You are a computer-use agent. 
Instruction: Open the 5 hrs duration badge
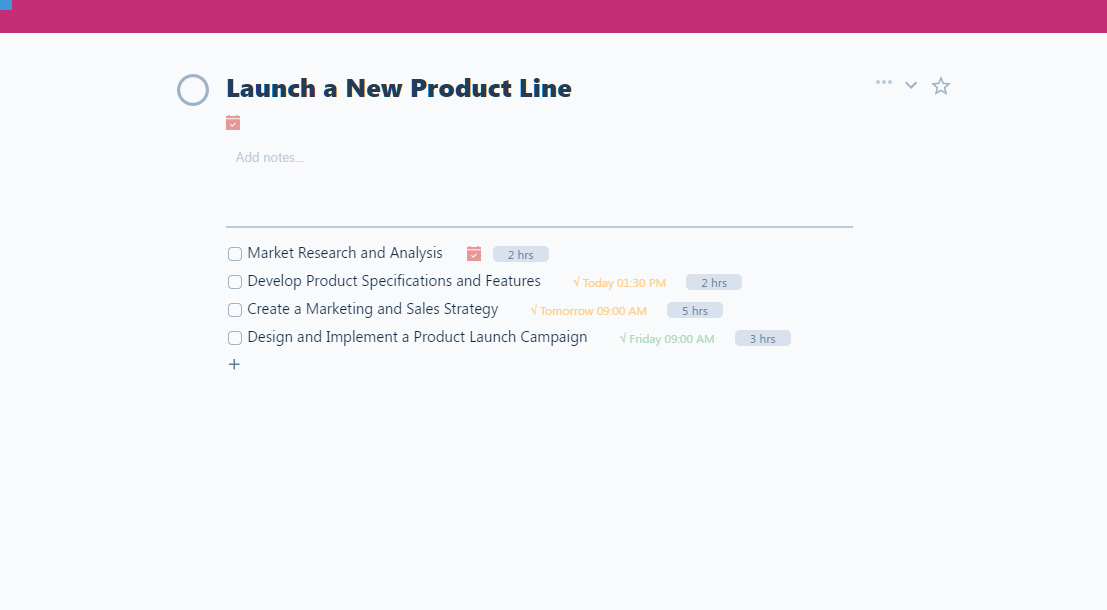(694, 311)
